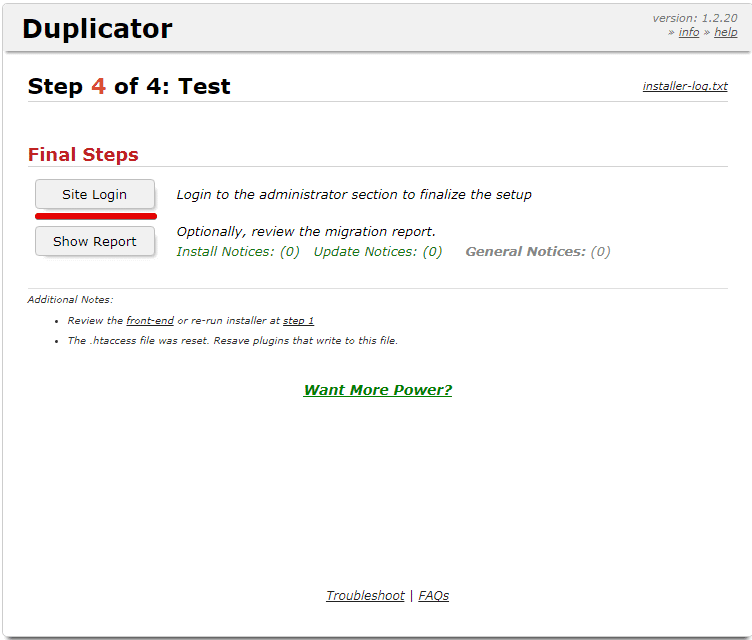Select the Install Notices: (0) text

[x=238, y=251]
